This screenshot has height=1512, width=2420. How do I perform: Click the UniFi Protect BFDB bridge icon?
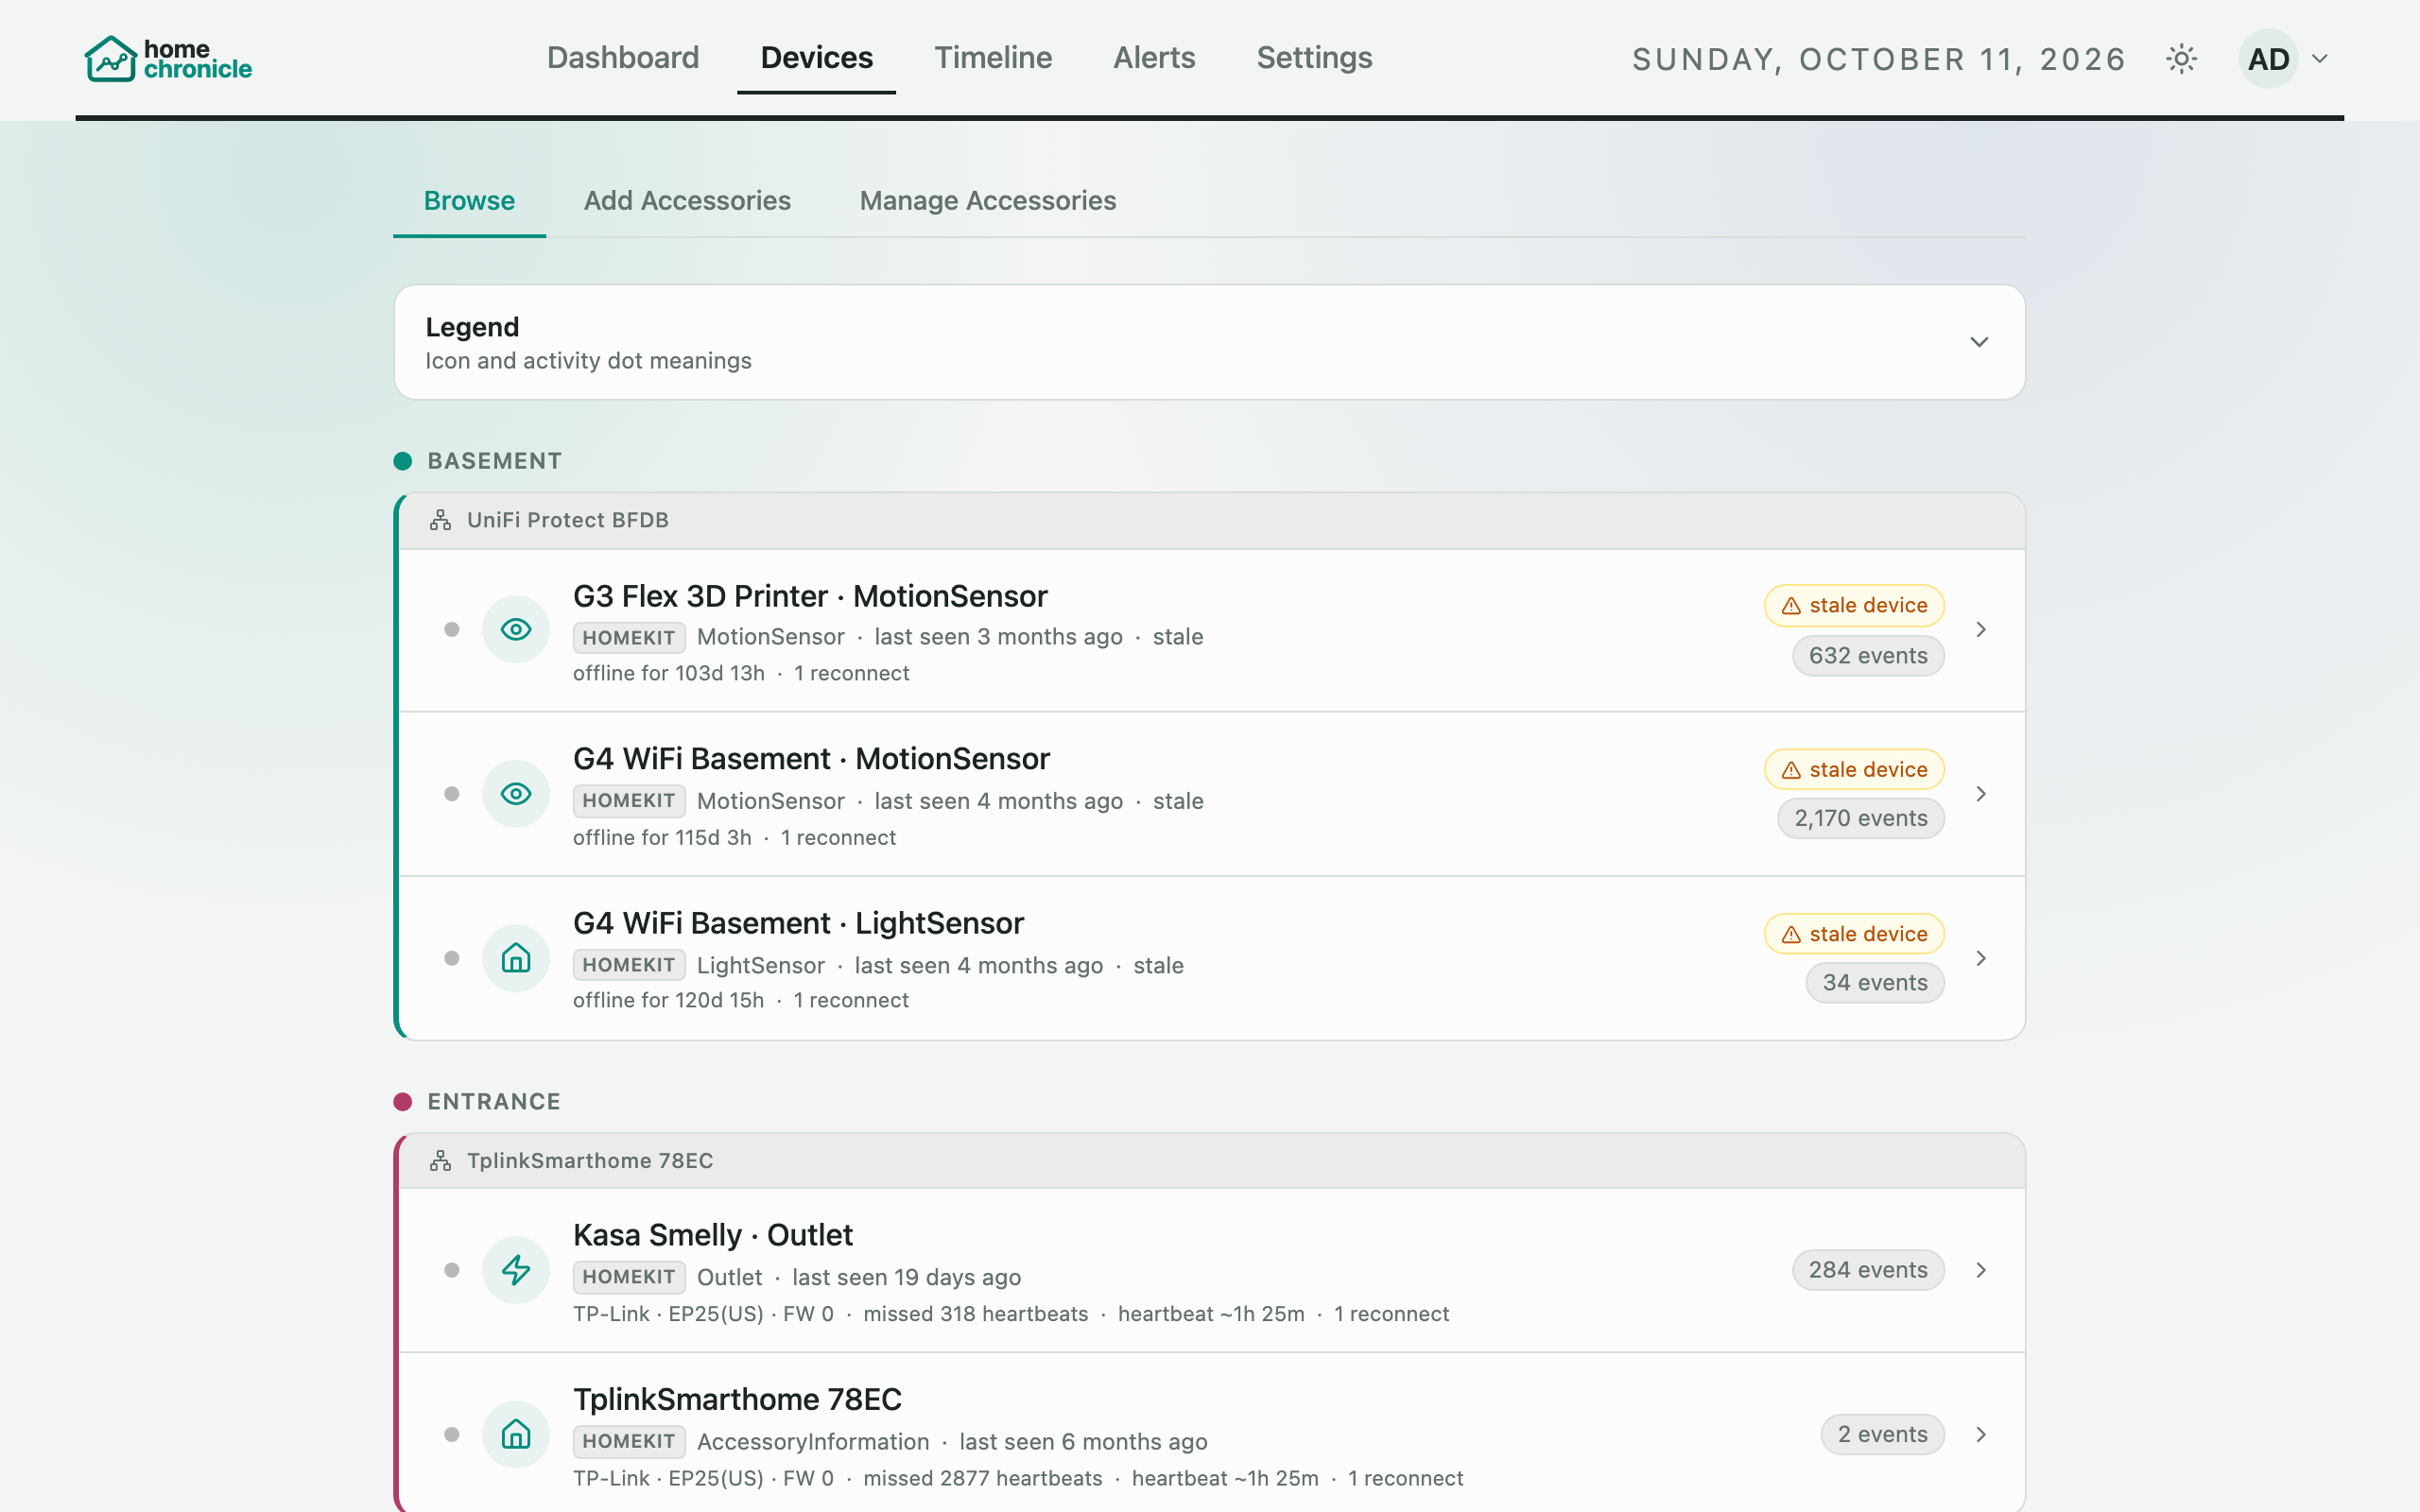[440, 520]
